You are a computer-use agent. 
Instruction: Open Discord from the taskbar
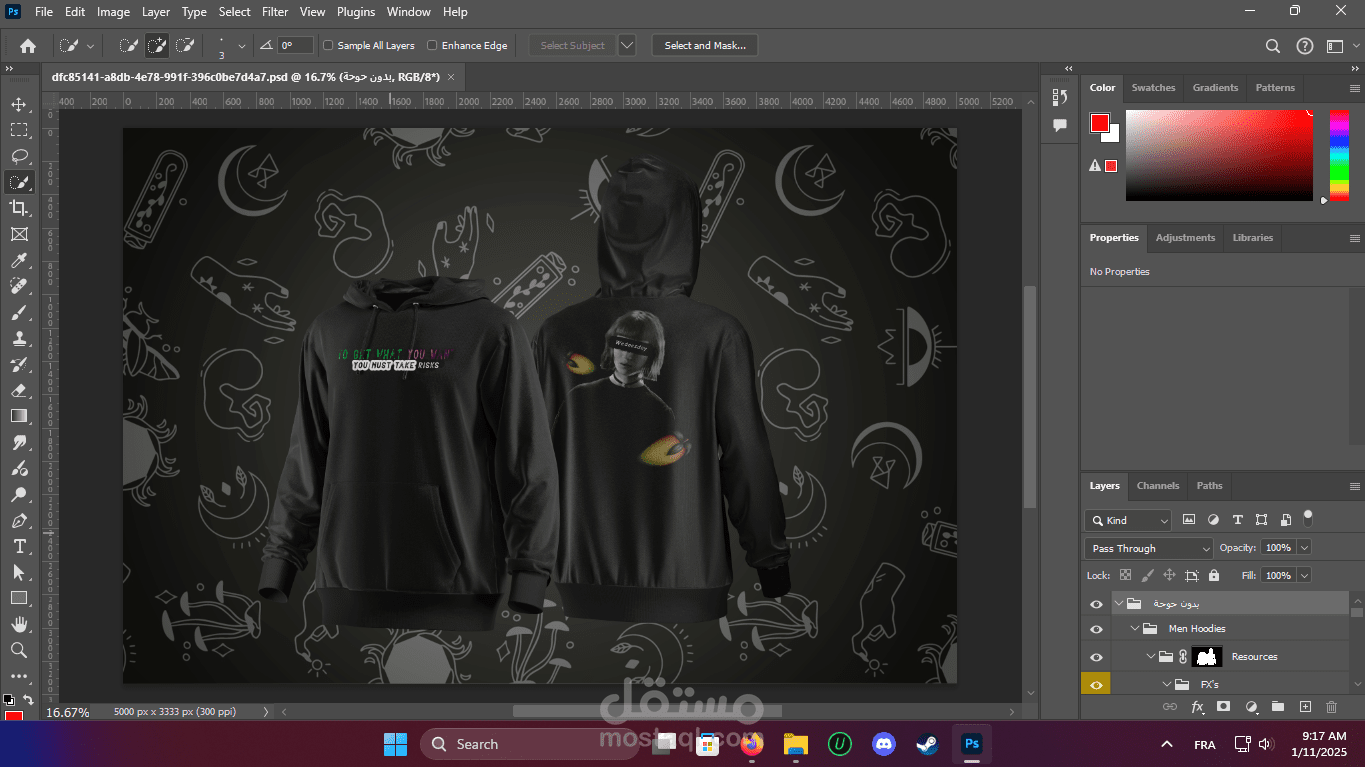884,744
